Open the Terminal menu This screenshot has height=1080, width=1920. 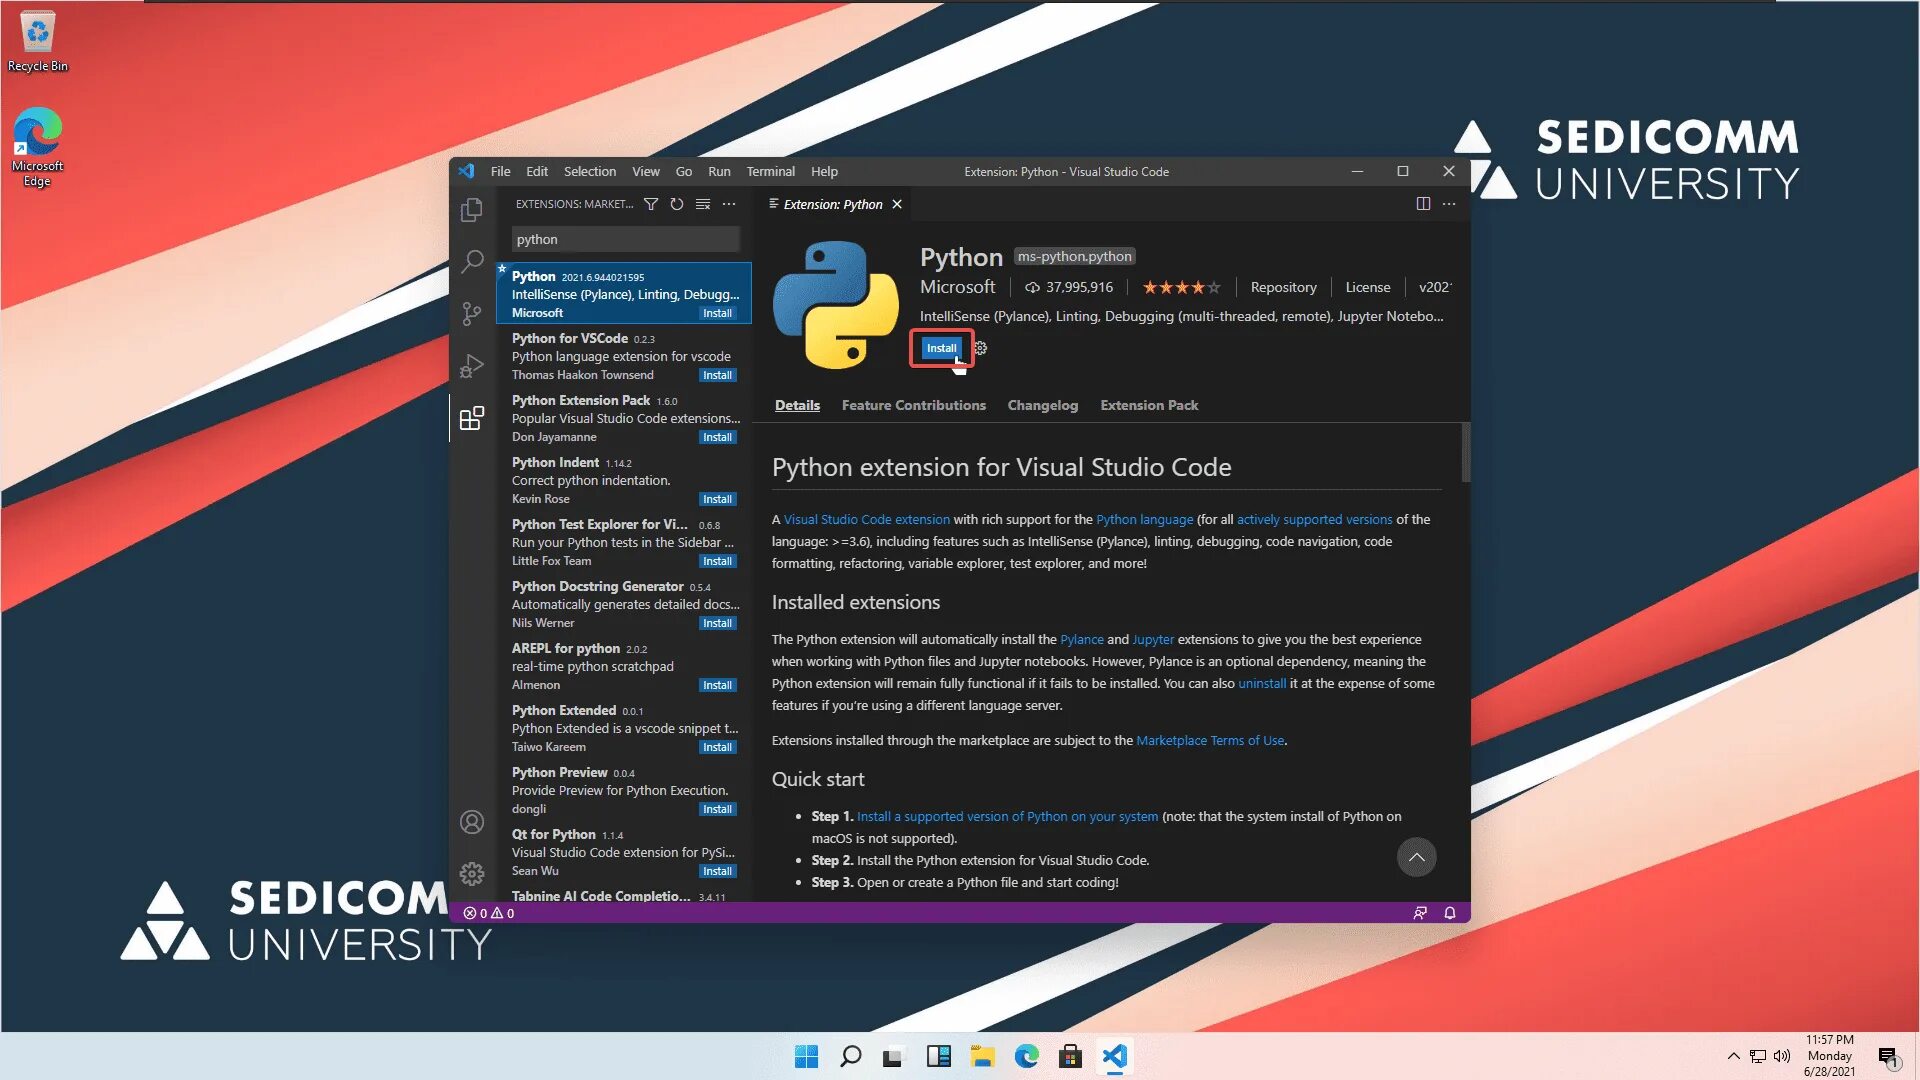[771, 172]
